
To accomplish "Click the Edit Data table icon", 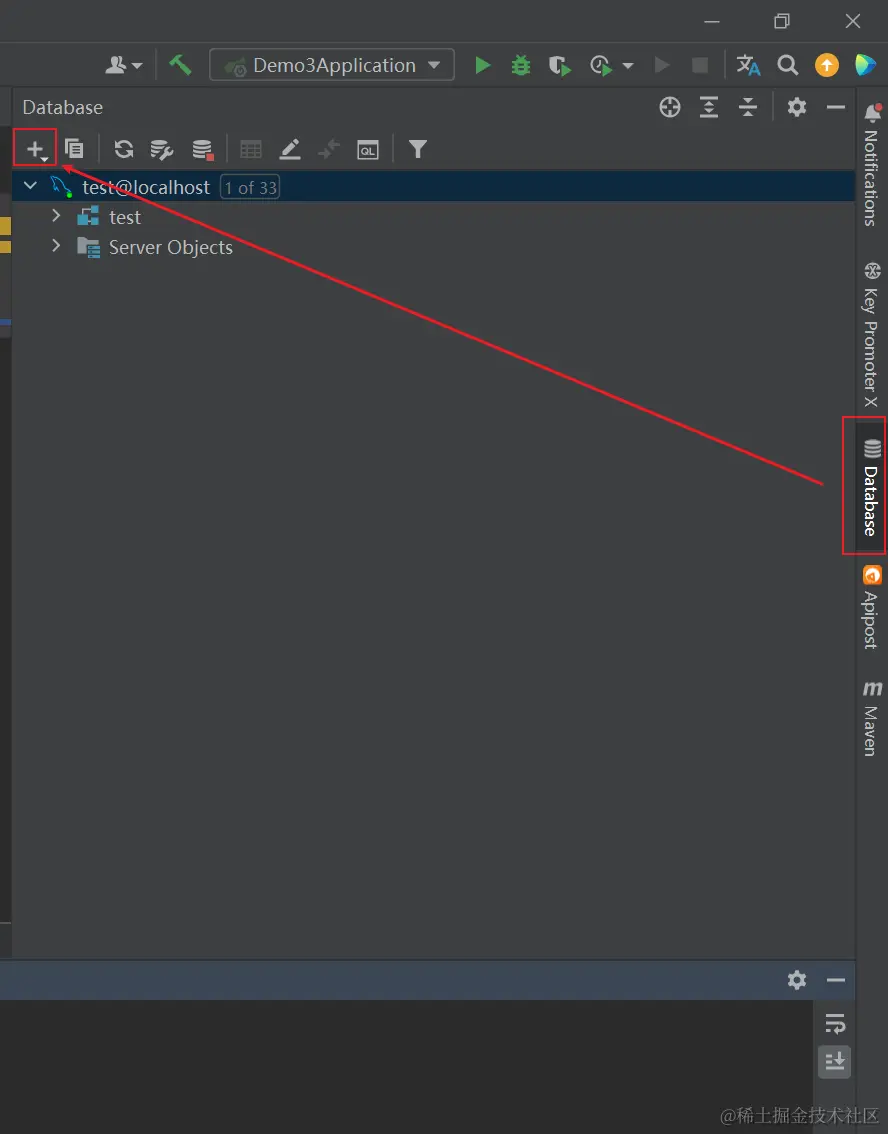I will pos(251,150).
